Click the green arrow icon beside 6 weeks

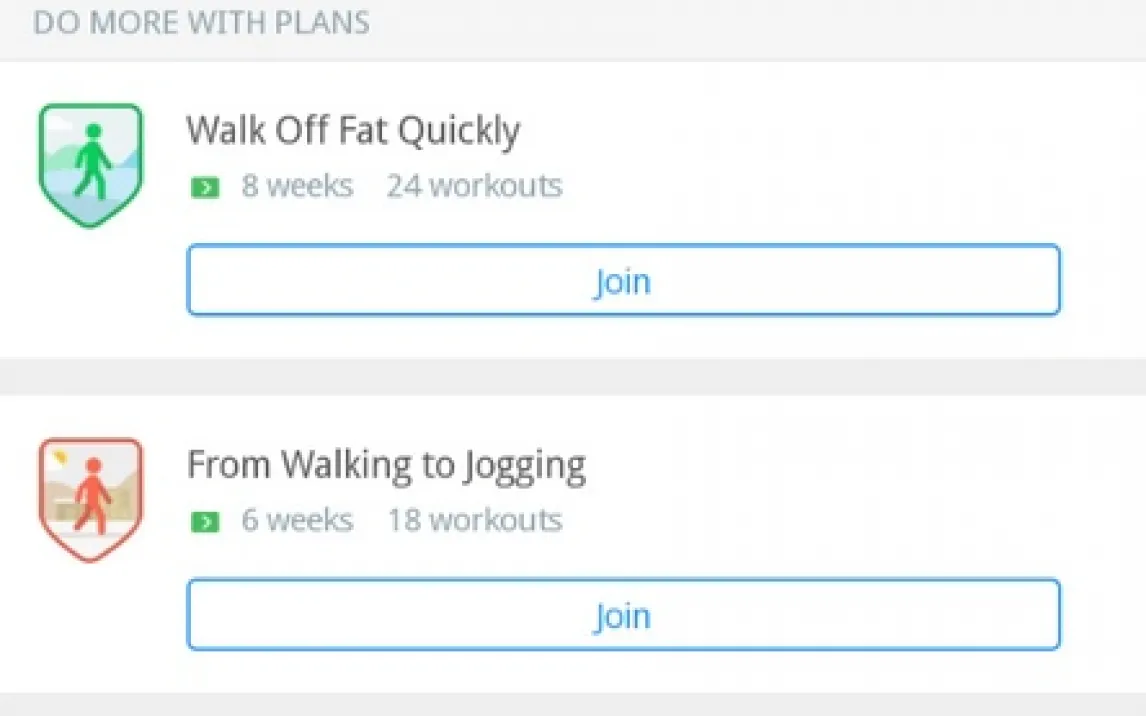[205, 521]
